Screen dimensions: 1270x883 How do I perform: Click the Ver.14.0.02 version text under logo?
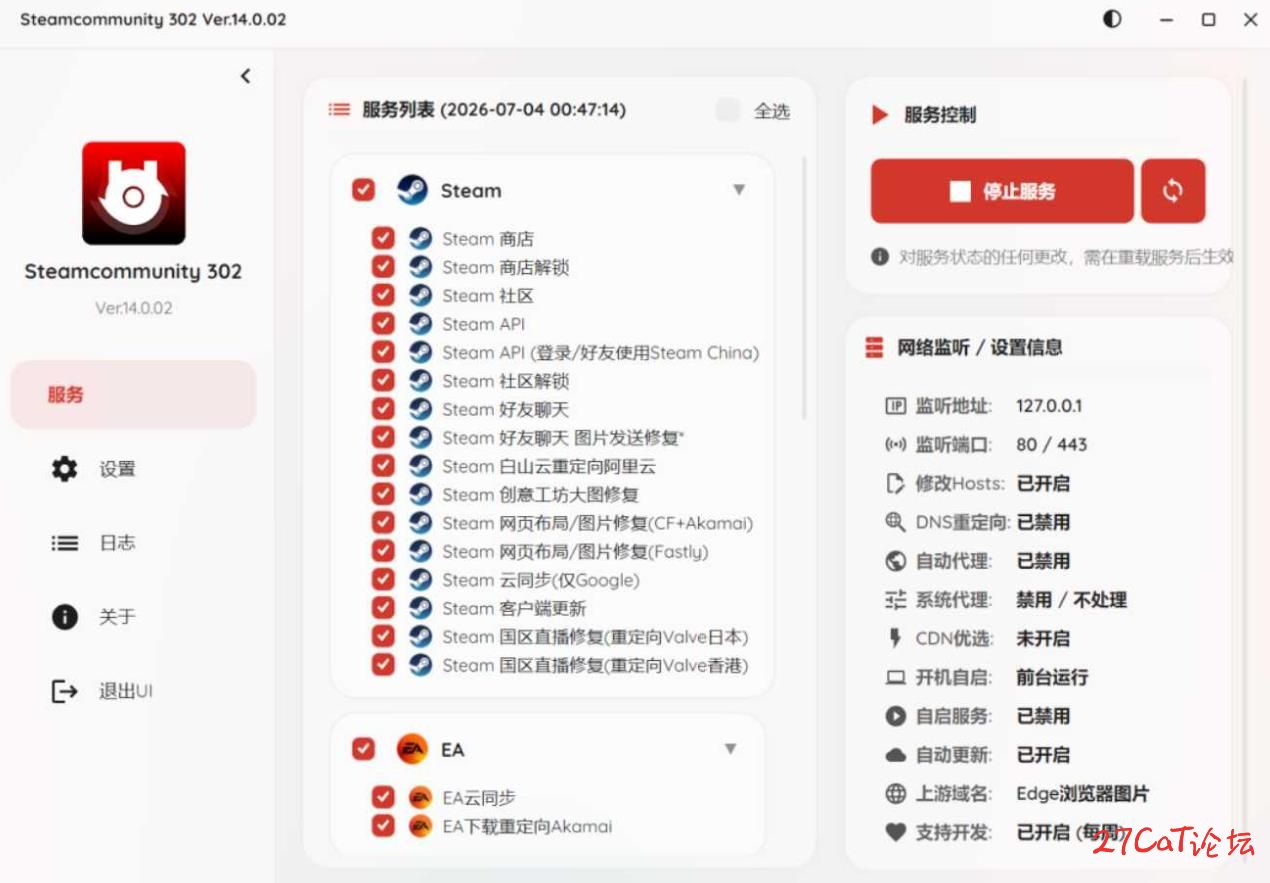click(133, 308)
